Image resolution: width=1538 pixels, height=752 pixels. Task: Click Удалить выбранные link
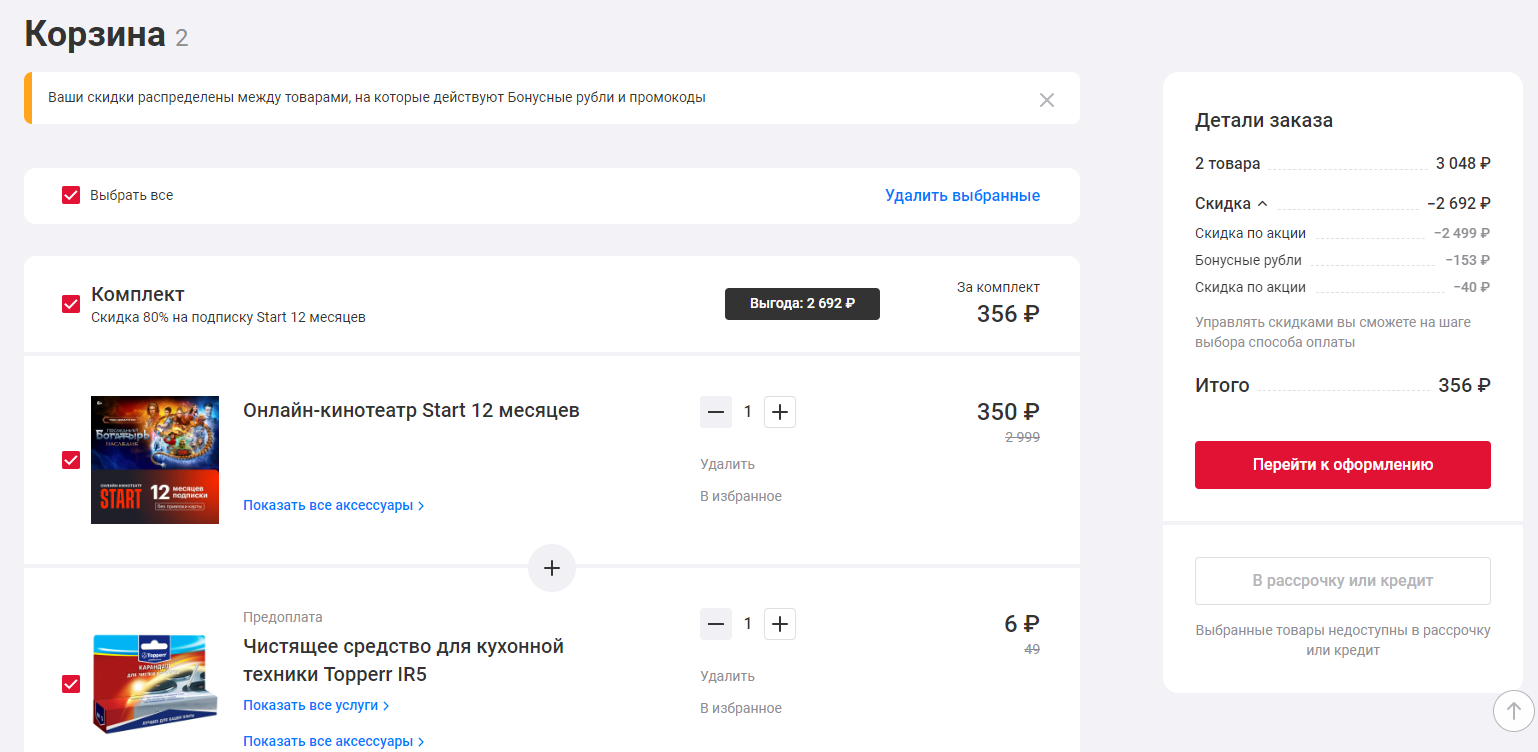[x=962, y=195]
